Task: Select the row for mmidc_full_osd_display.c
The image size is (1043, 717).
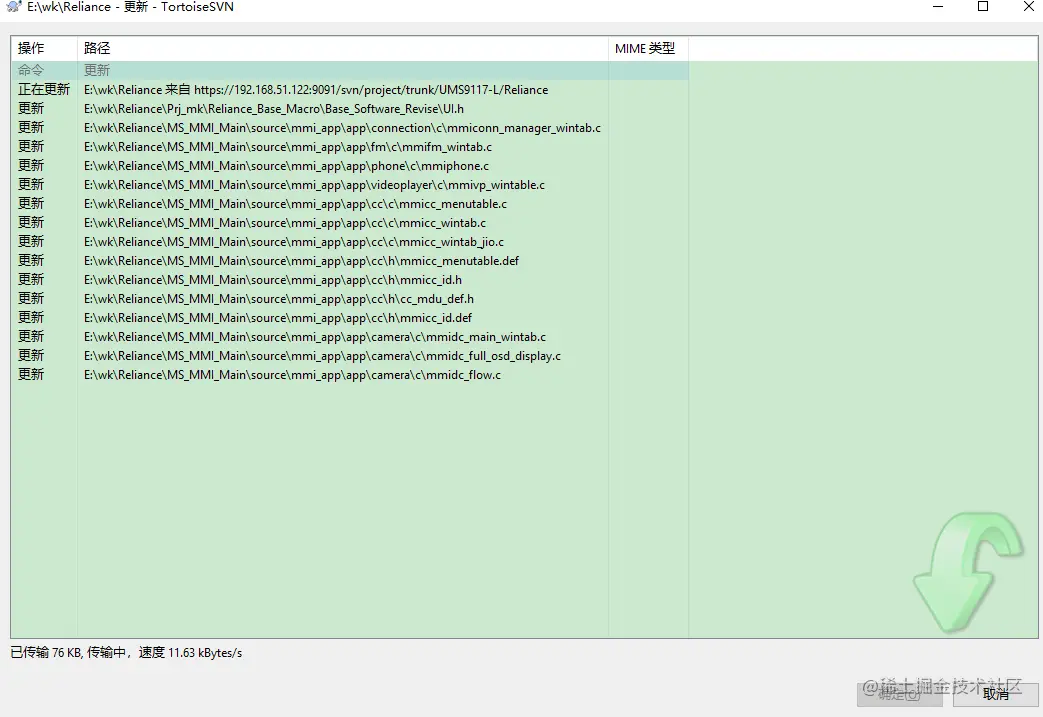Action: click(x=349, y=356)
